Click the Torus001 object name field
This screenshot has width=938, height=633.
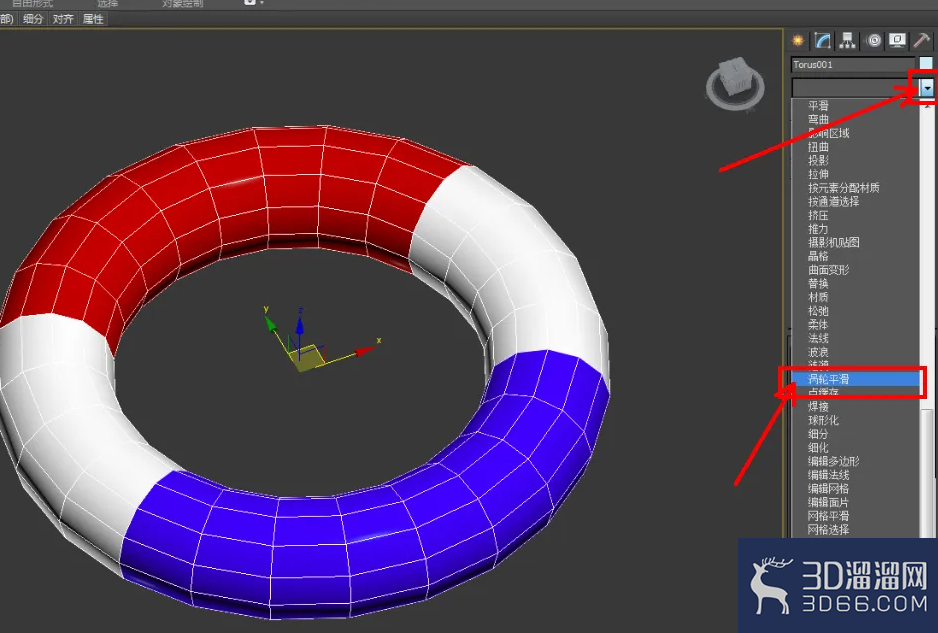[852, 64]
